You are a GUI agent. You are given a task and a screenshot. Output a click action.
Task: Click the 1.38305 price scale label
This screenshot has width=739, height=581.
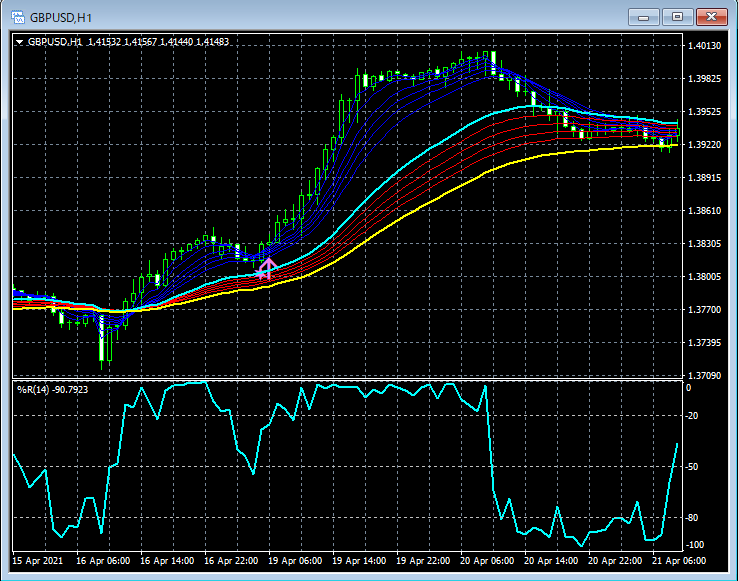704,244
